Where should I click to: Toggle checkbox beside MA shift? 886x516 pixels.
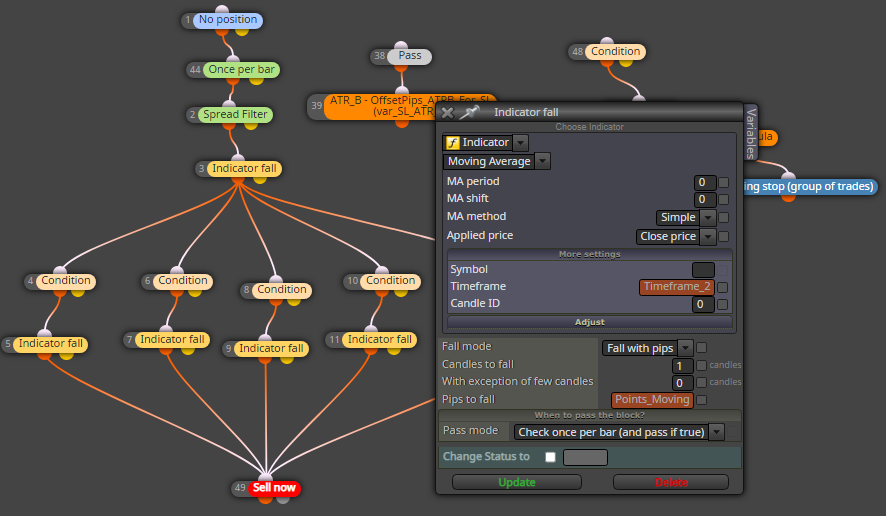coord(723,200)
